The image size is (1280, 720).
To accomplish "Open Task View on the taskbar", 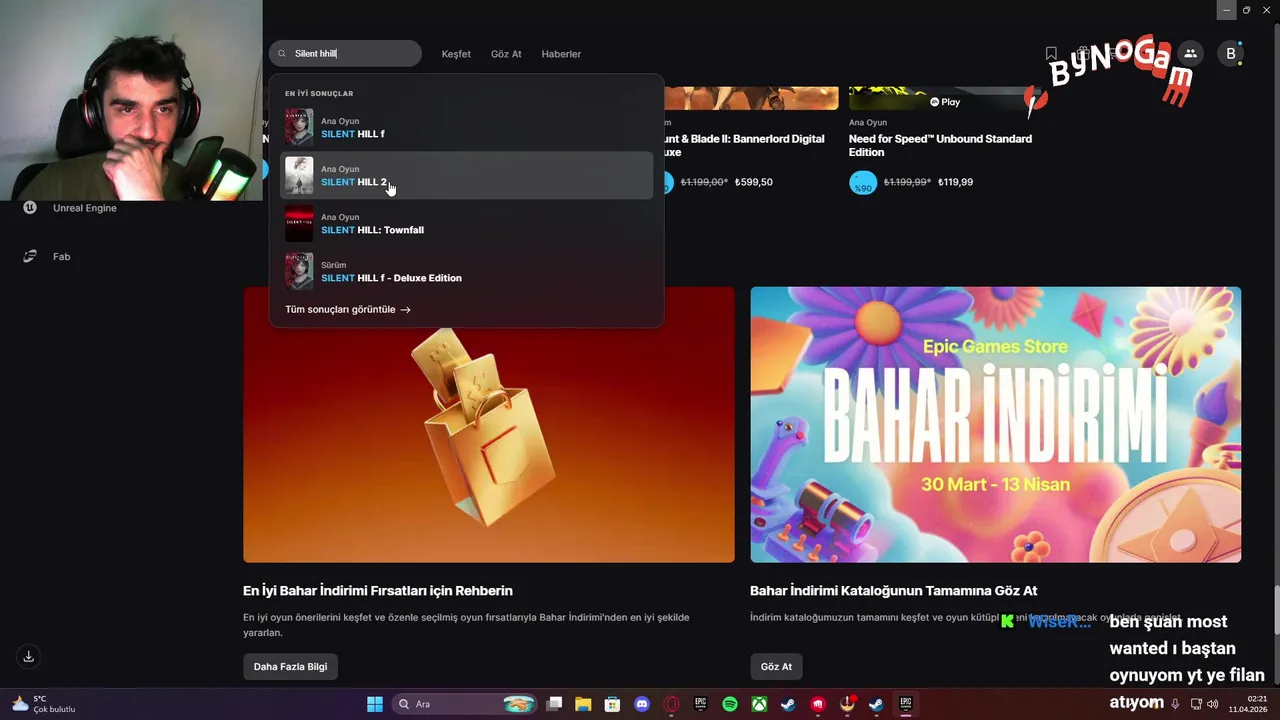I will tap(554, 704).
